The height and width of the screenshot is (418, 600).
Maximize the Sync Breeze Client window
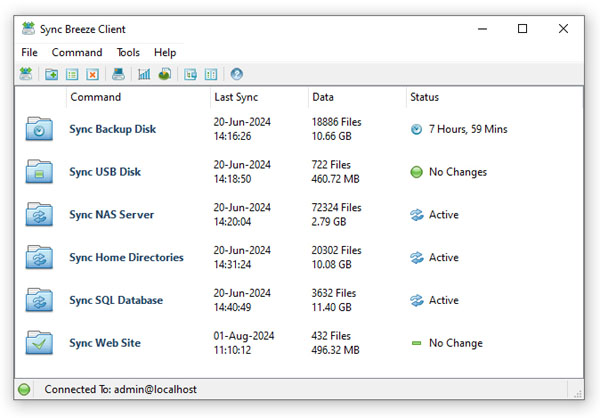[x=522, y=29]
